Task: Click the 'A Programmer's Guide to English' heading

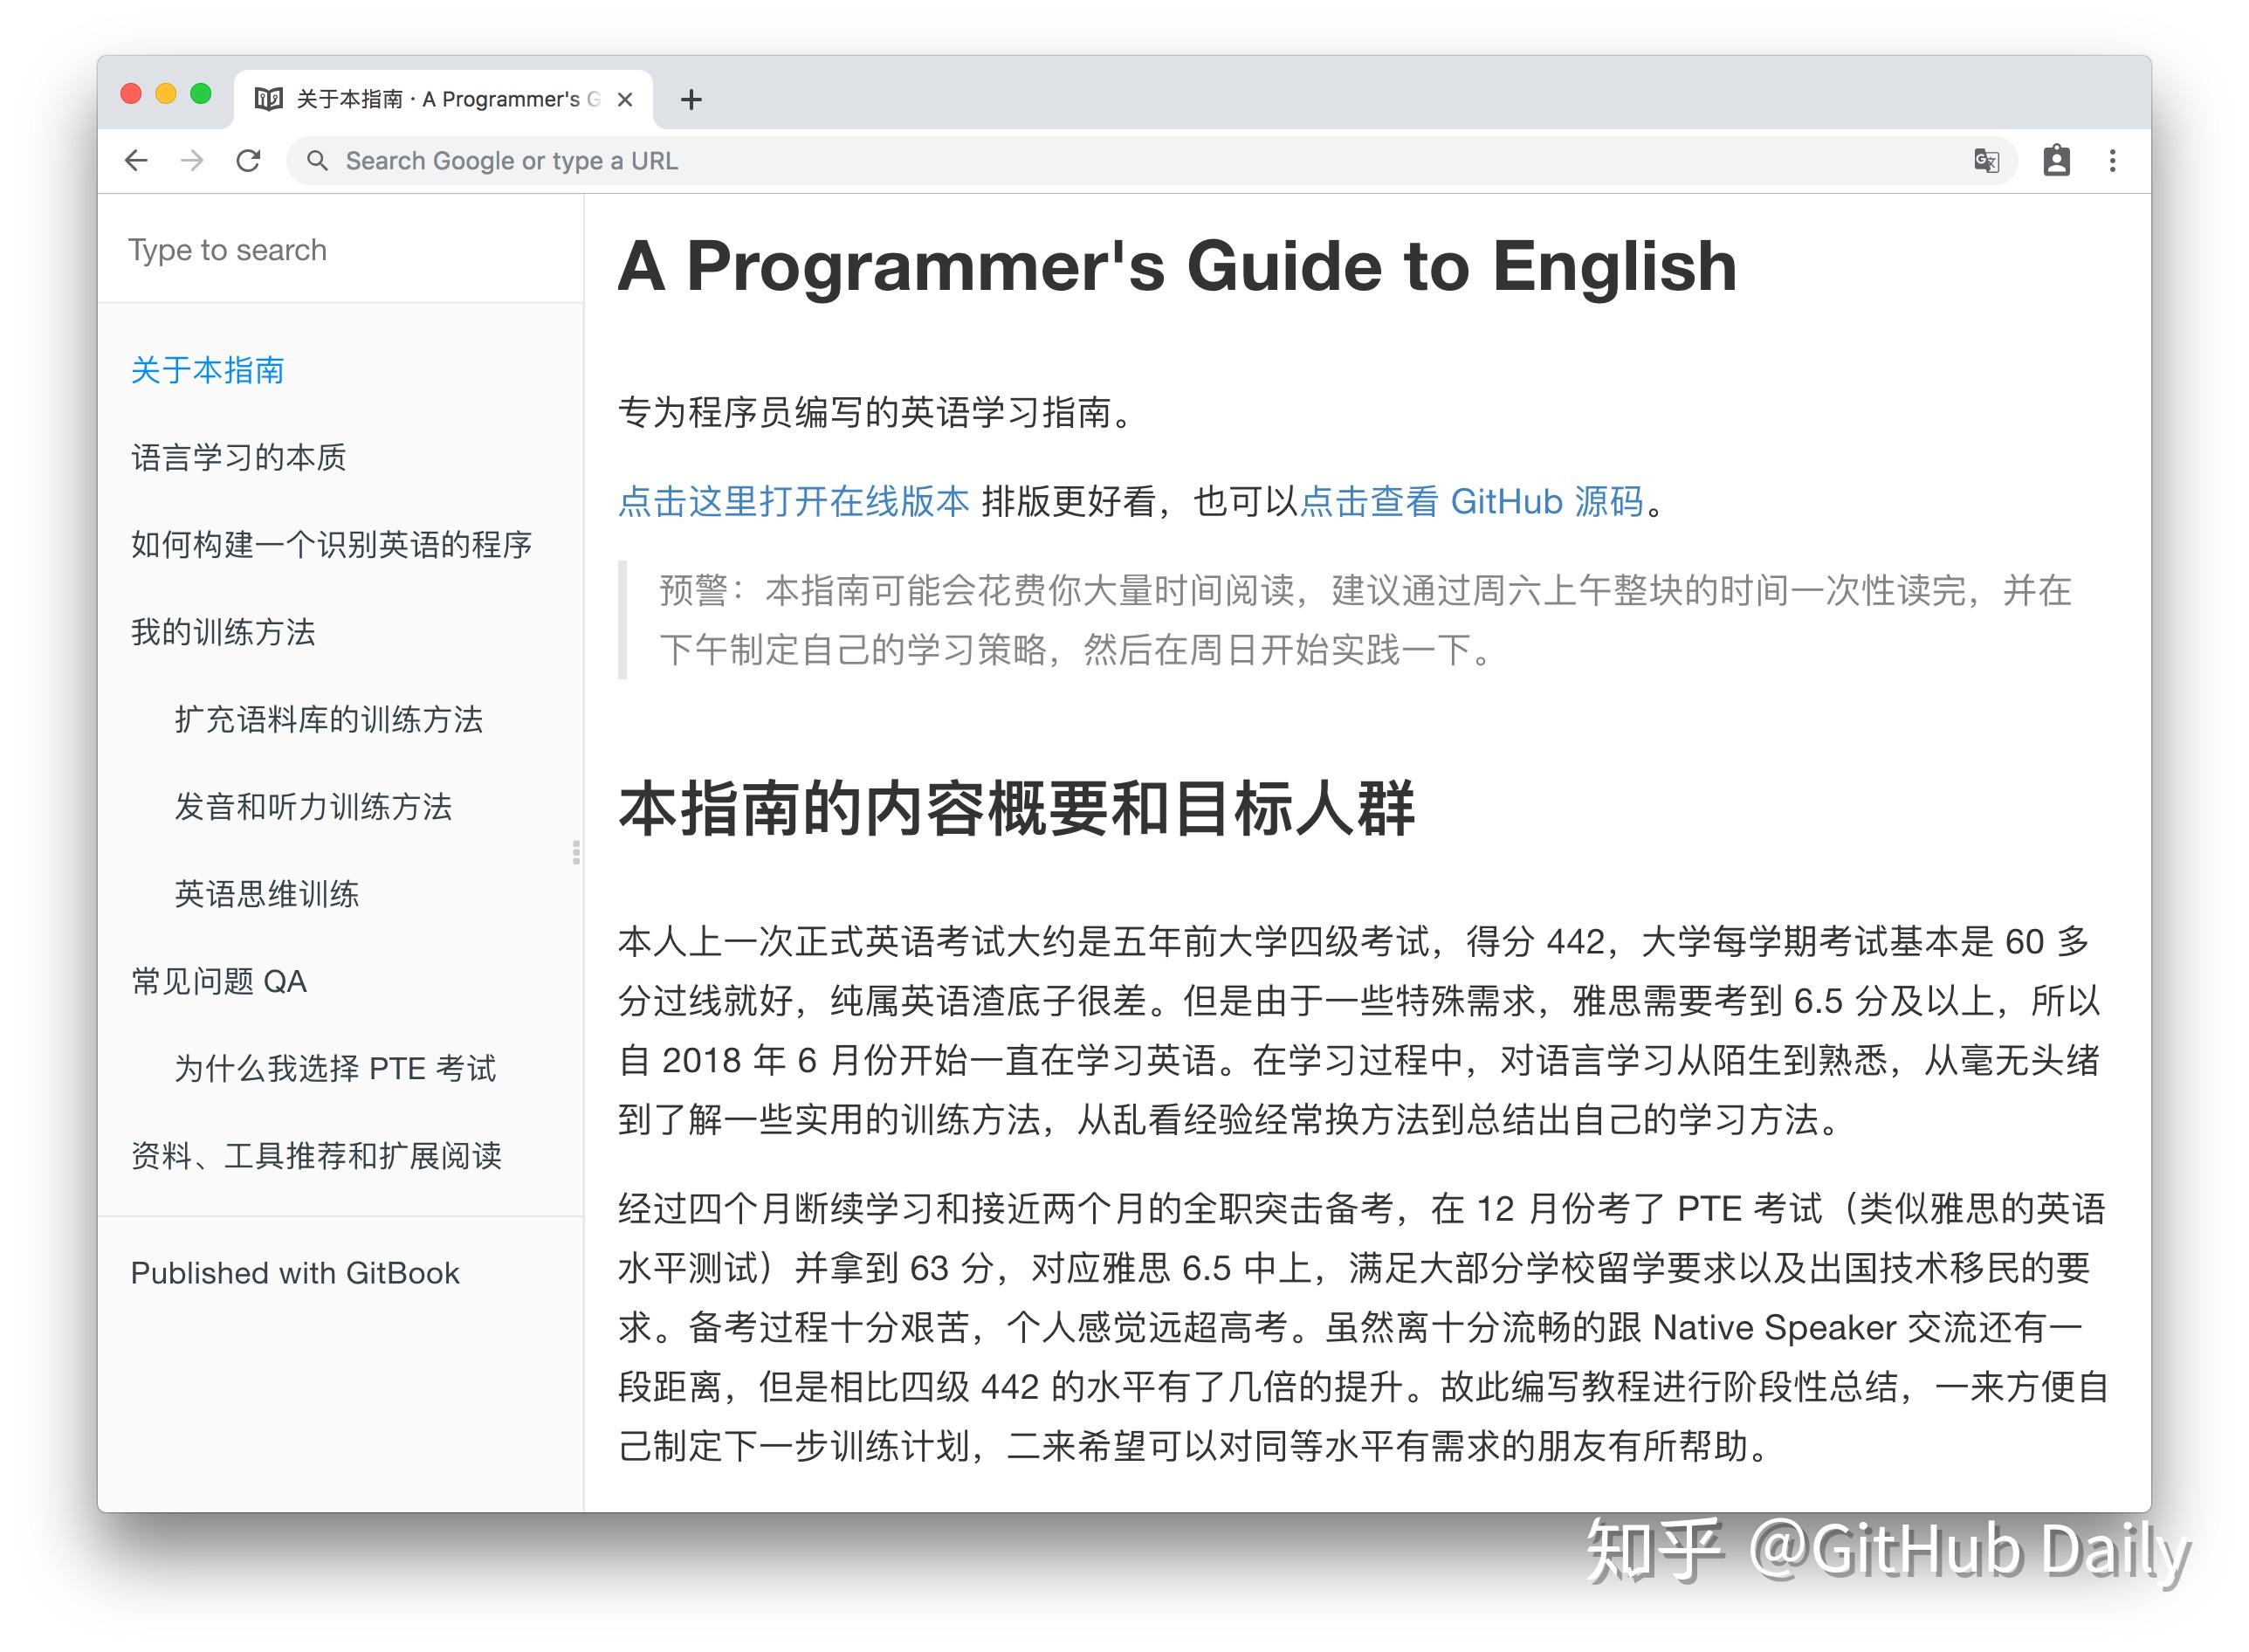Action: 1177,266
